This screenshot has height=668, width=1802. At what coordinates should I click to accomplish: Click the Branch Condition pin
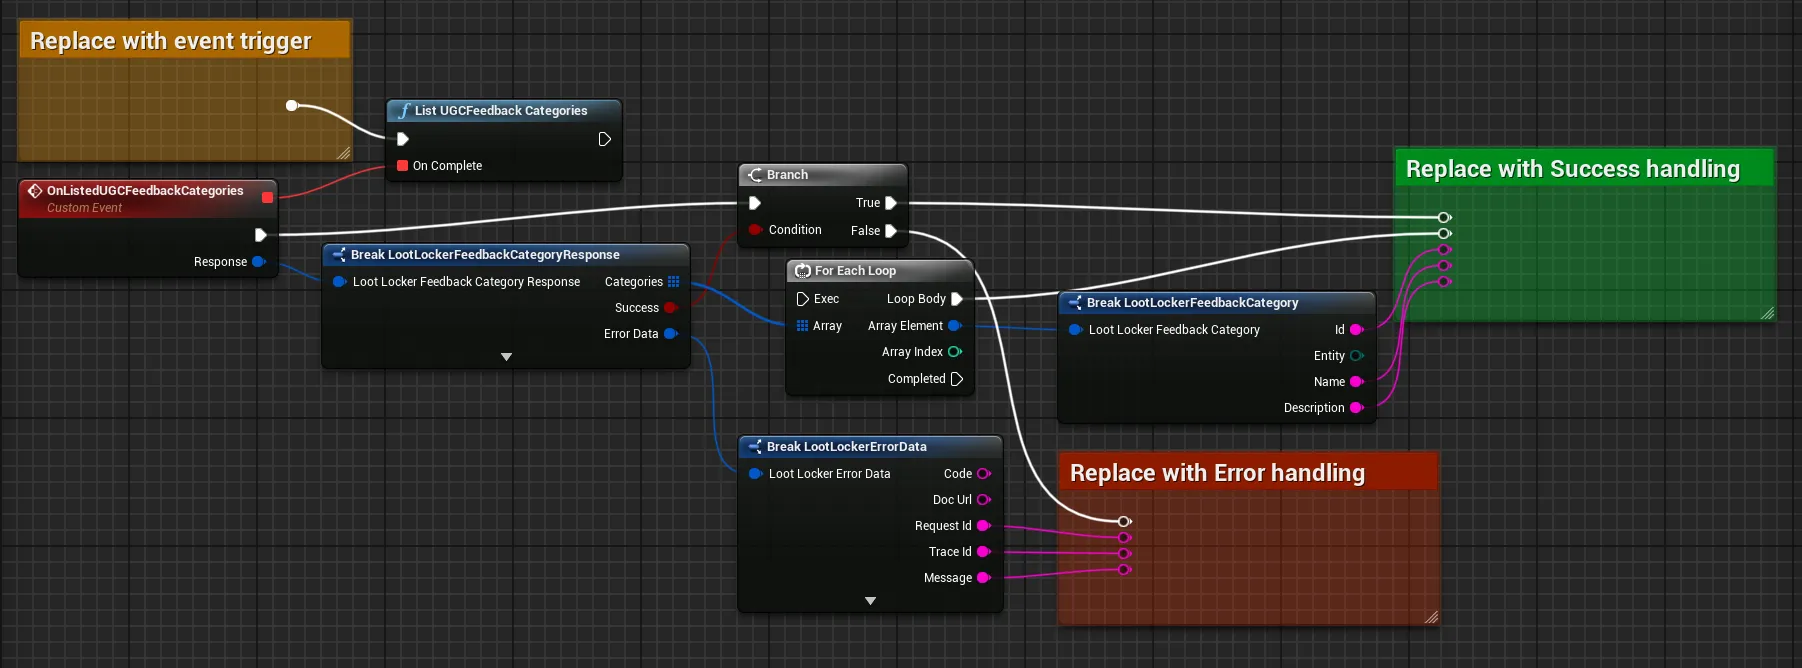755,230
